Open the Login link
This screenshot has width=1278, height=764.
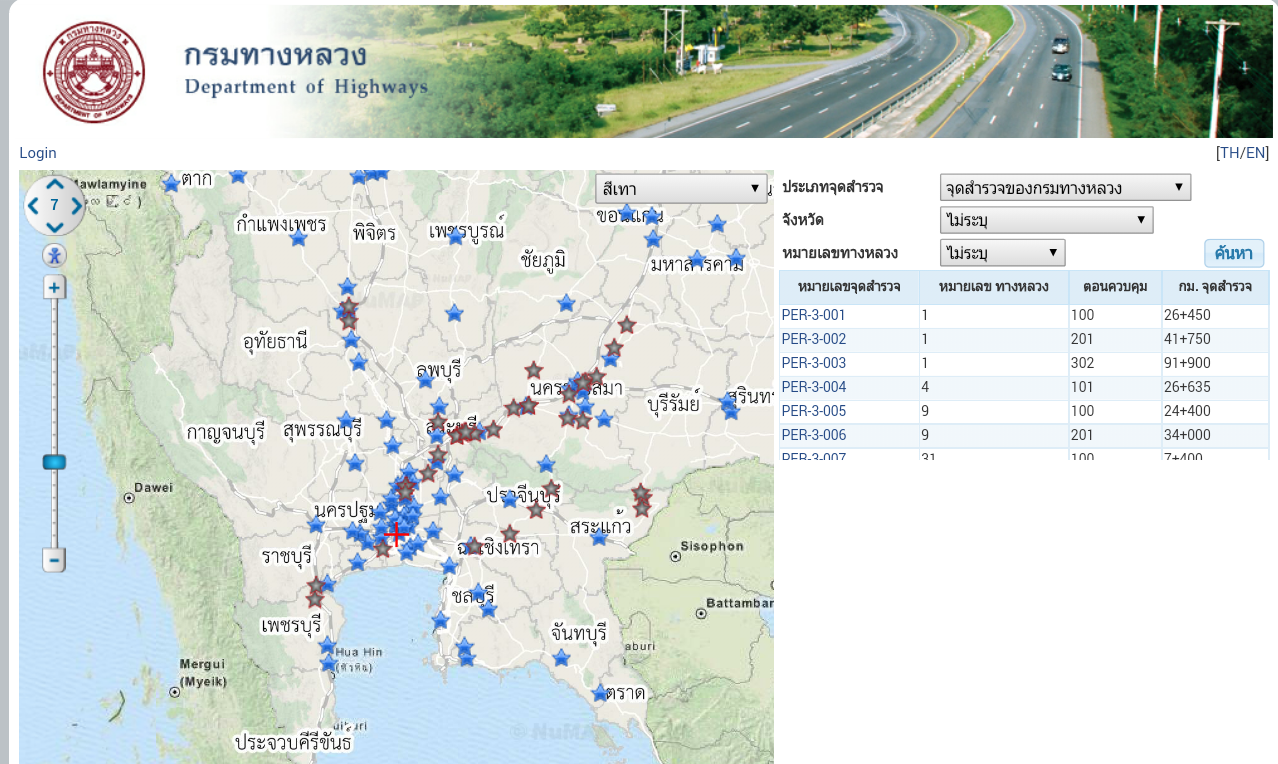click(38, 153)
